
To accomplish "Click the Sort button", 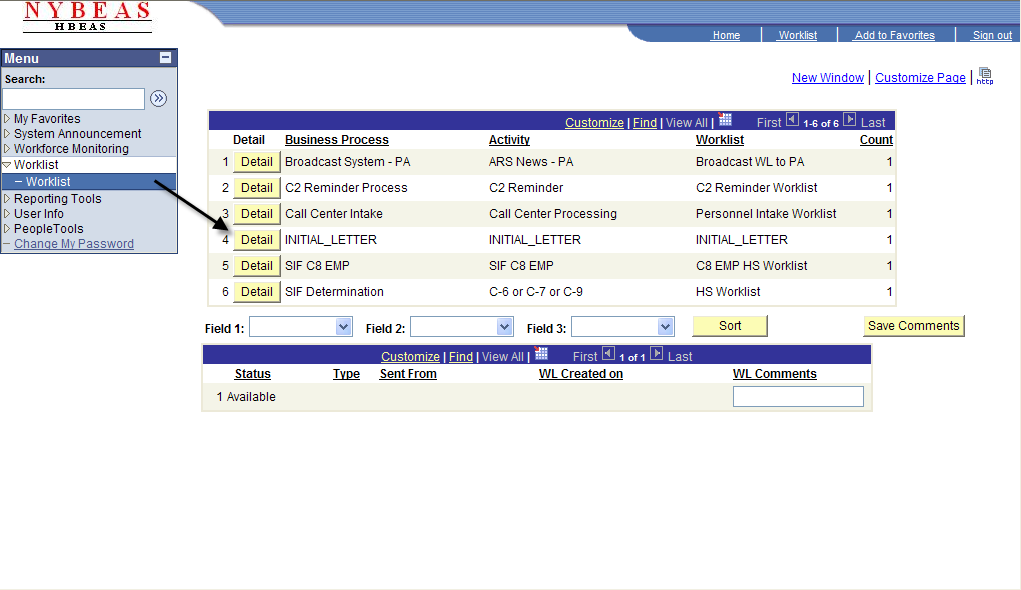I will pyautogui.click(x=730, y=326).
